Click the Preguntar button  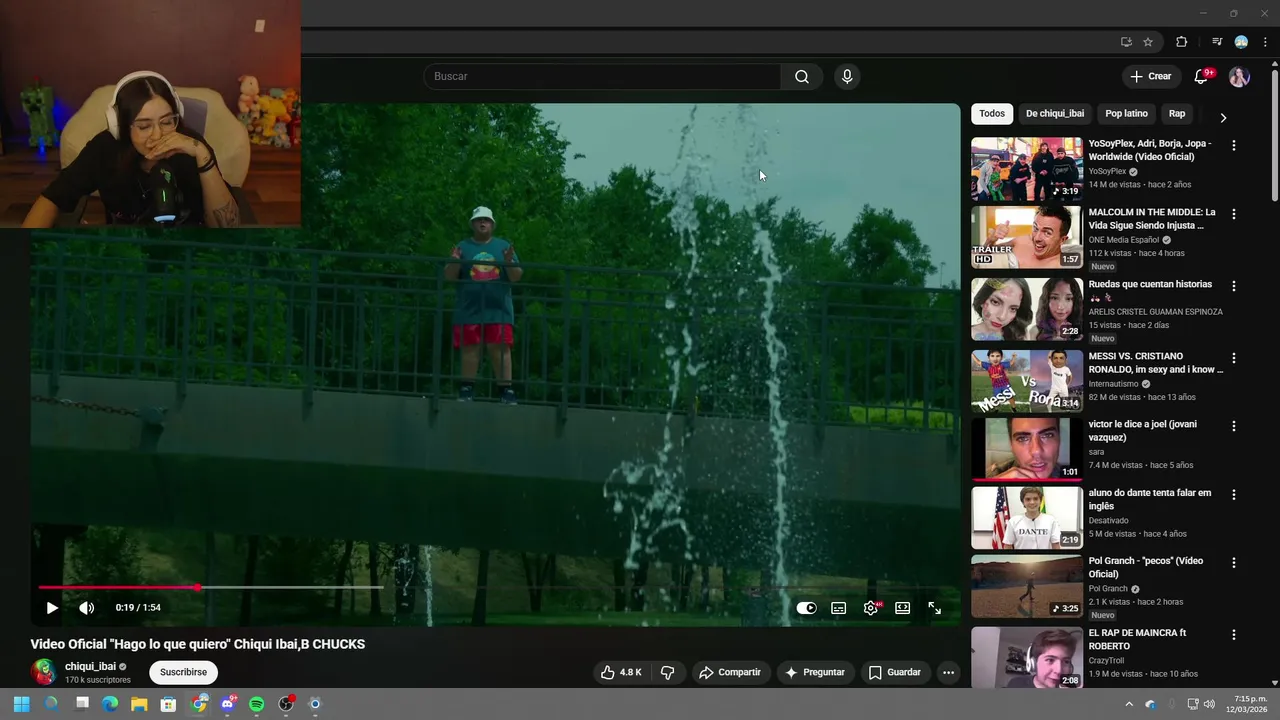815,673
